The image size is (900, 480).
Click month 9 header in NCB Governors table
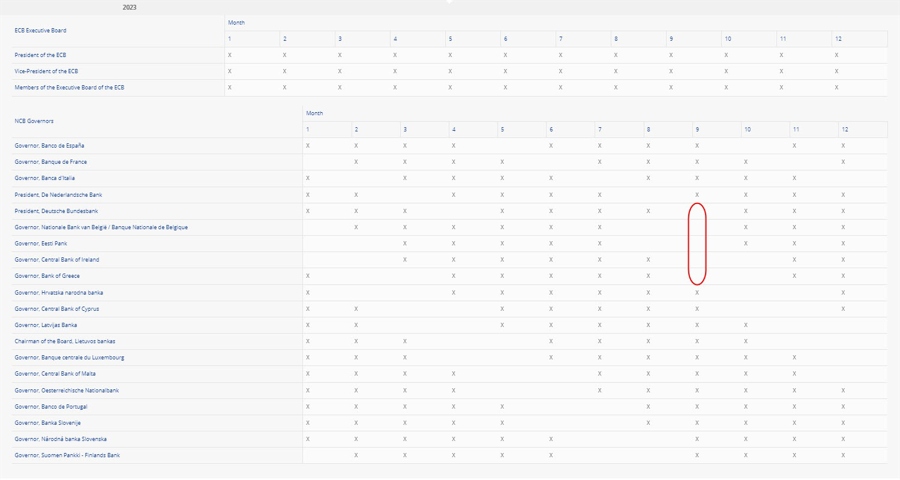[x=697, y=130]
